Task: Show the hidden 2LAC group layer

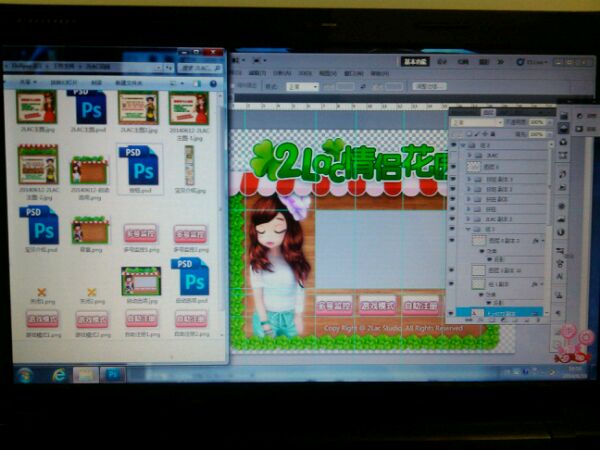Action: coord(453,155)
